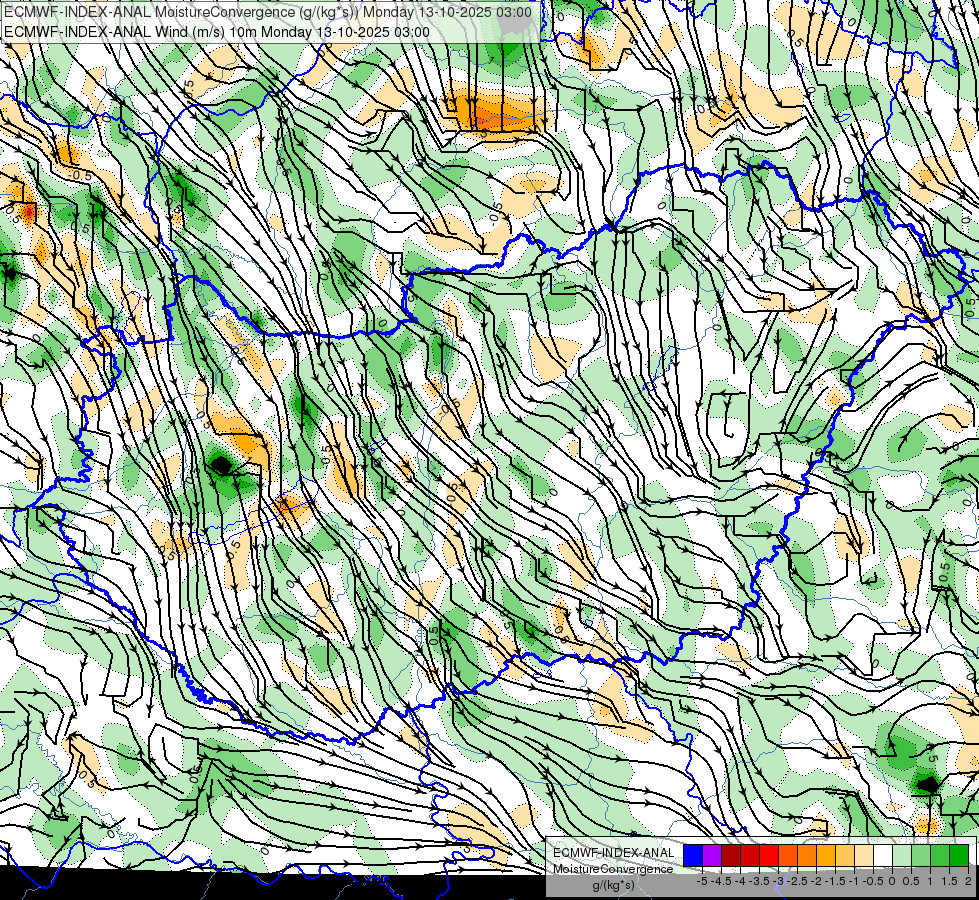Click the white legend swatch near 0
Image resolution: width=979 pixels, height=900 pixels.
click(883, 855)
